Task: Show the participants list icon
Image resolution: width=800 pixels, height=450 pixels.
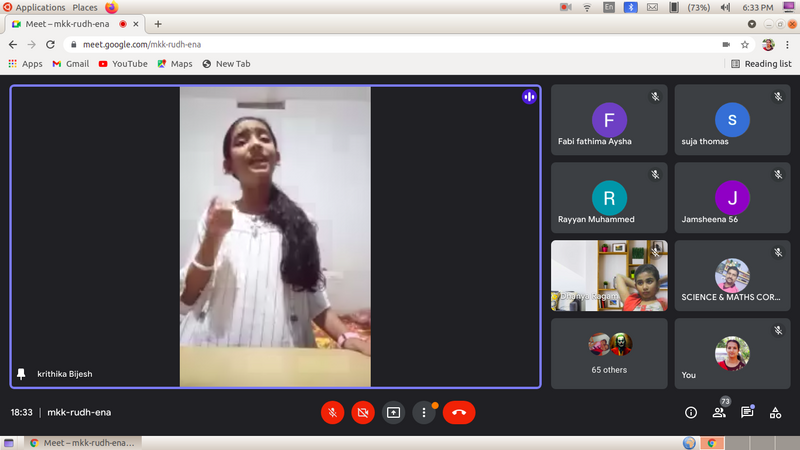Action: click(x=718, y=412)
